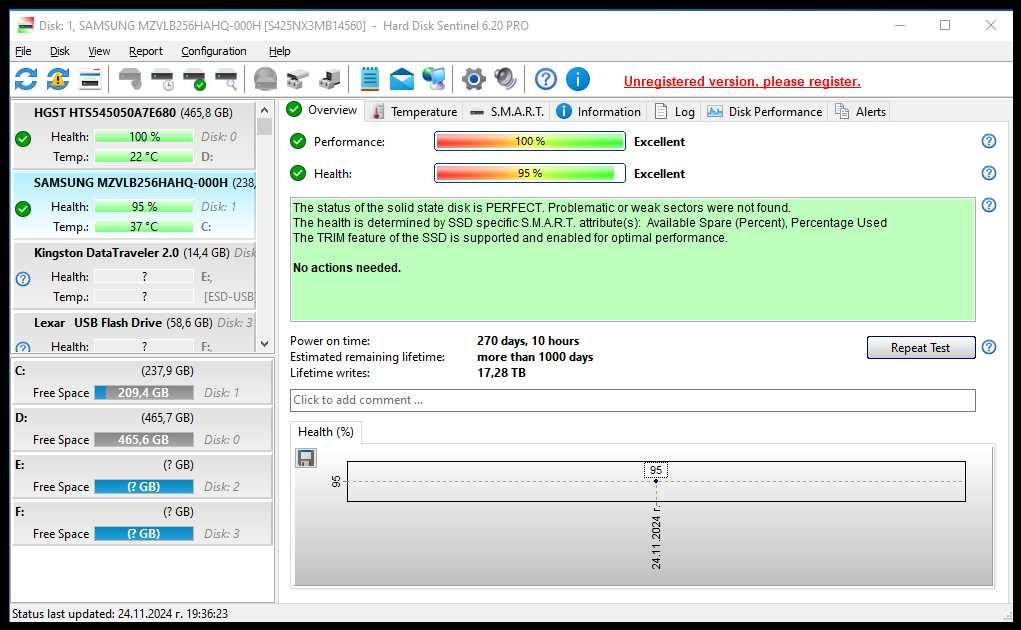This screenshot has width=1021, height=630.
Task: Click the blue notepad report toolbar icon
Action: pos(369,79)
